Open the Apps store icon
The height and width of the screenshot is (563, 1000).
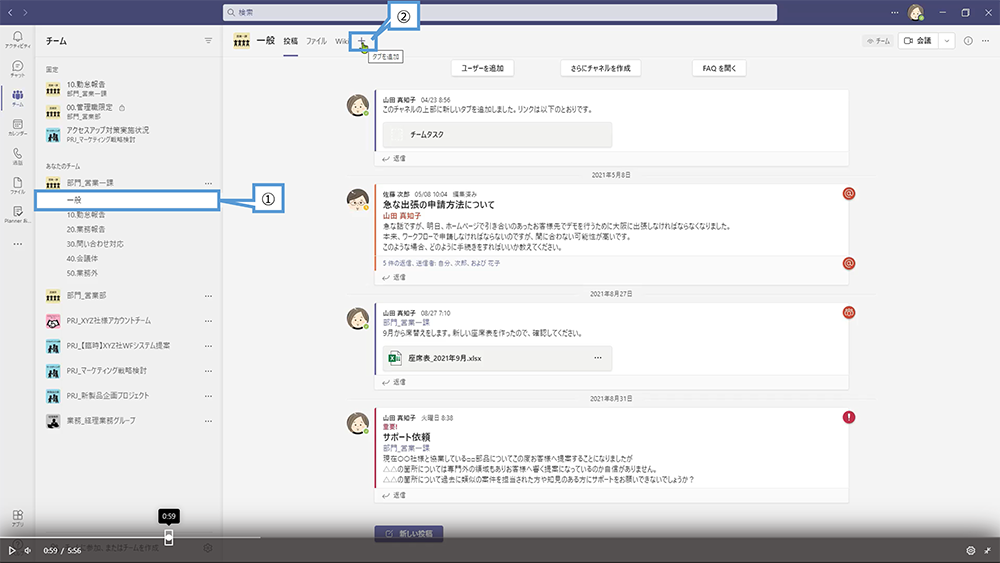click(x=18, y=518)
